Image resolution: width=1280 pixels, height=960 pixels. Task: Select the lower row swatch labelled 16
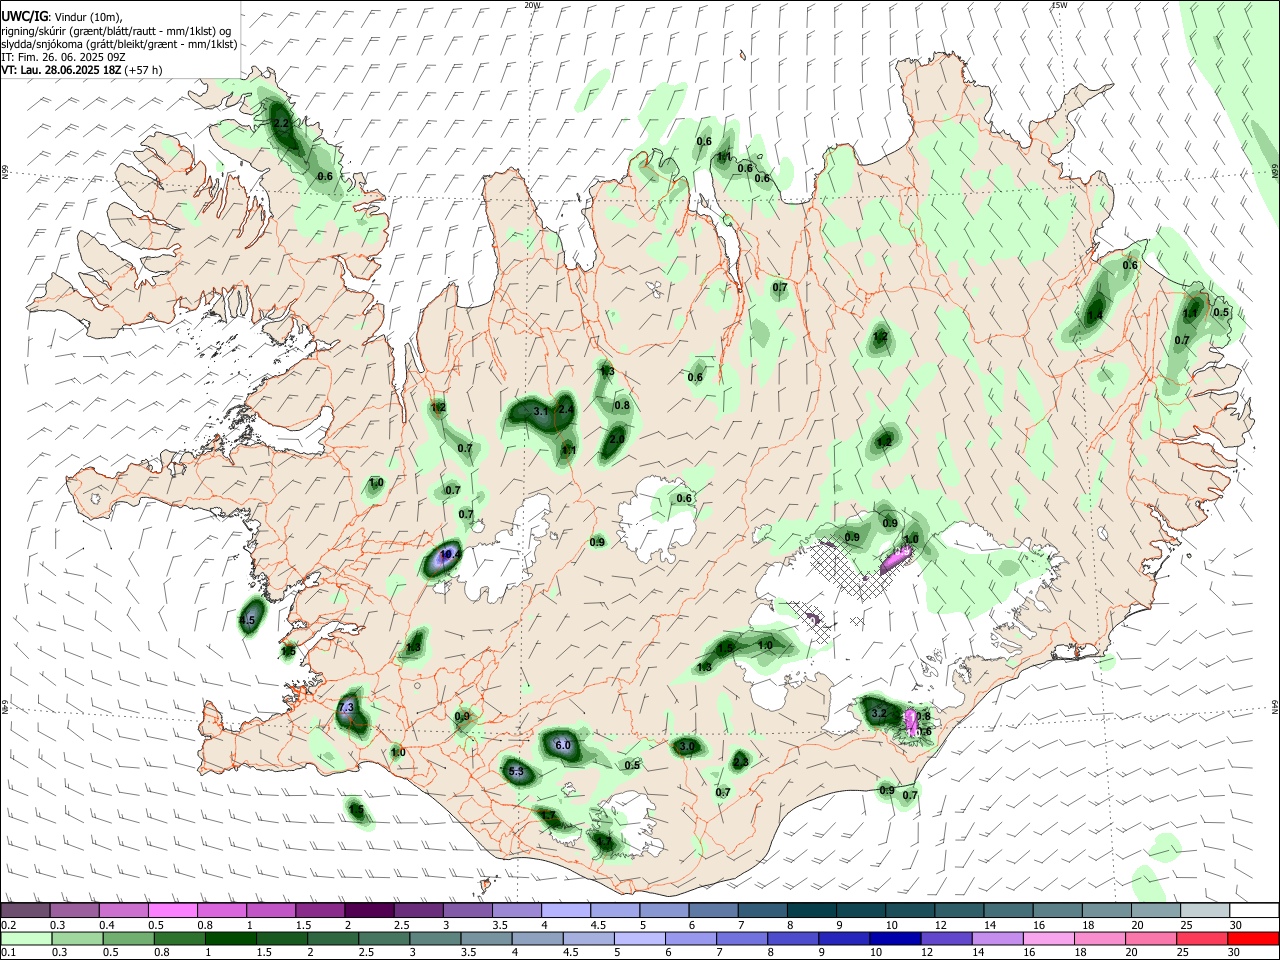pos(1049,938)
